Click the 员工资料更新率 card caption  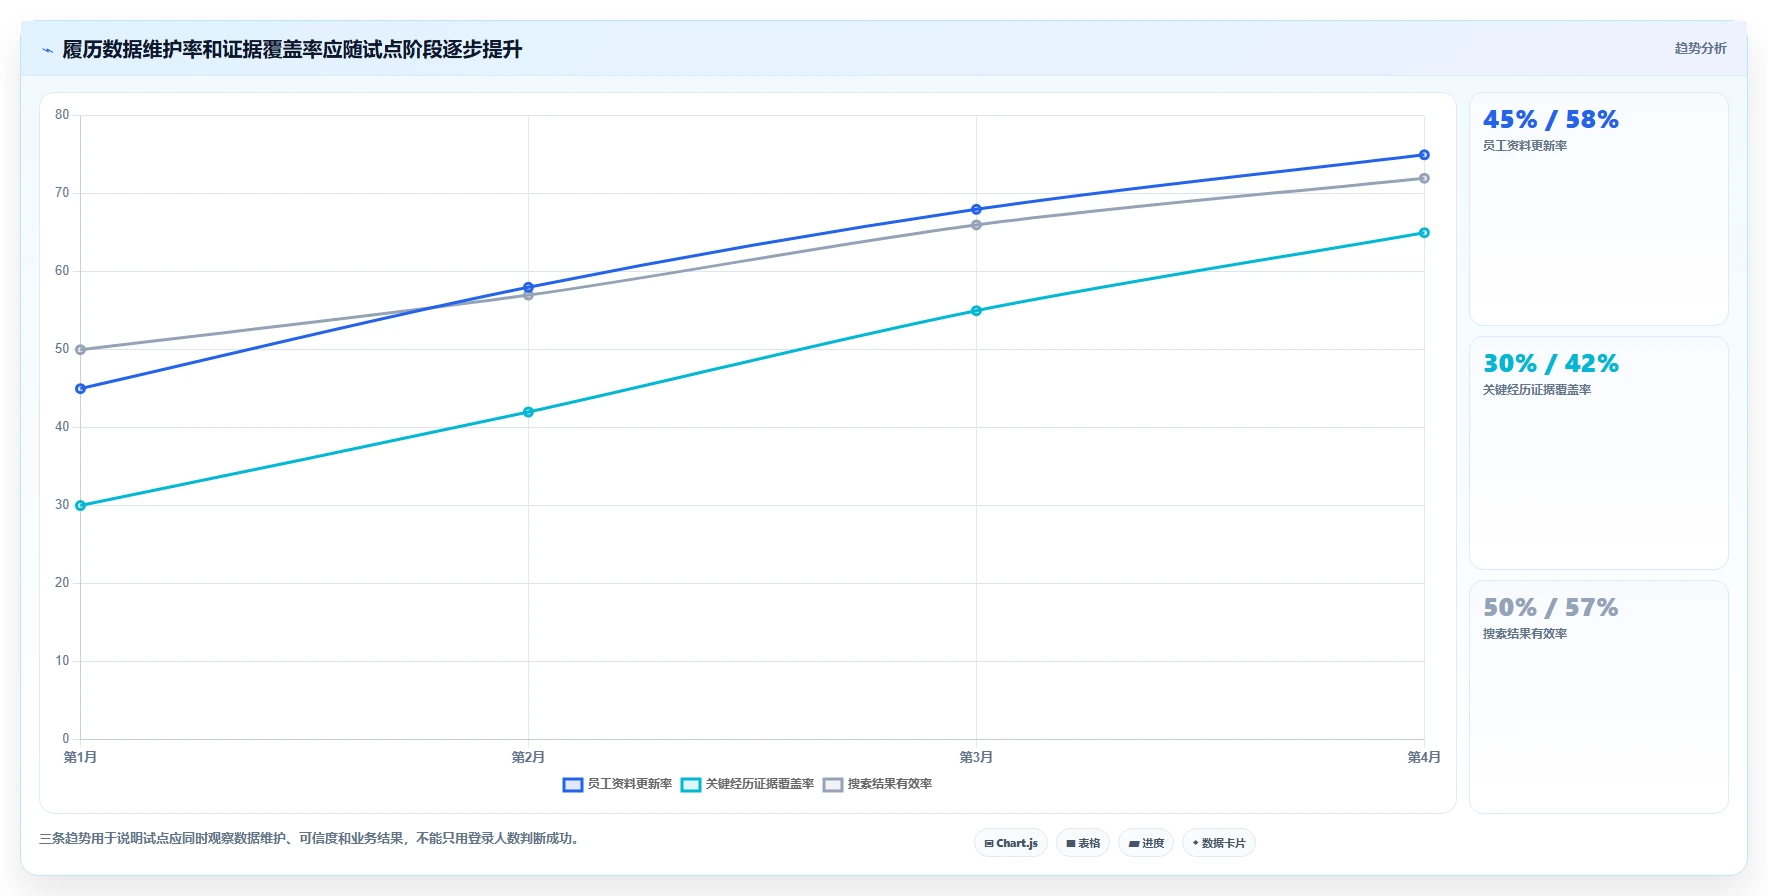point(1524,146)
